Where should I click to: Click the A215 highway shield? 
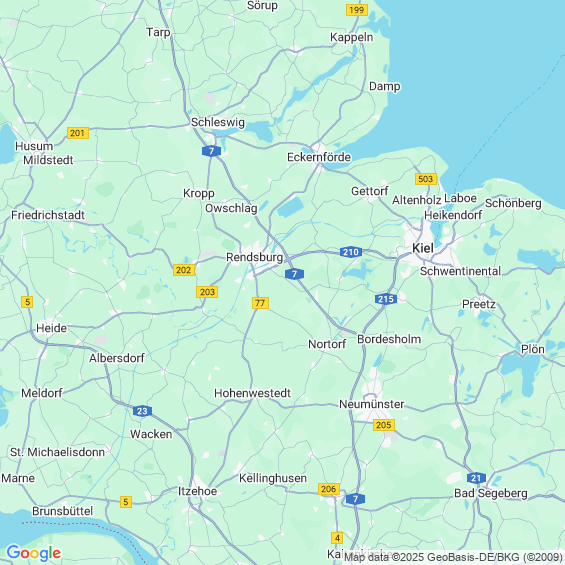point(386,299)
